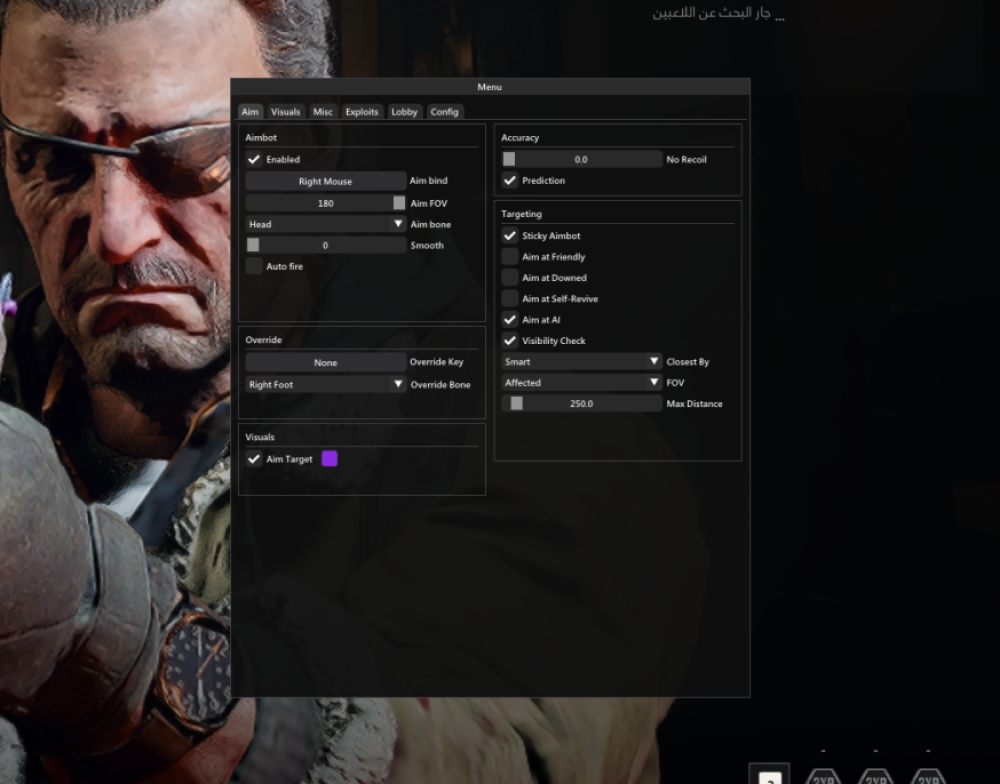Toggle the Visibility Check checkbox
This screenshot has width=1000, height=784.
pos(510,341)
